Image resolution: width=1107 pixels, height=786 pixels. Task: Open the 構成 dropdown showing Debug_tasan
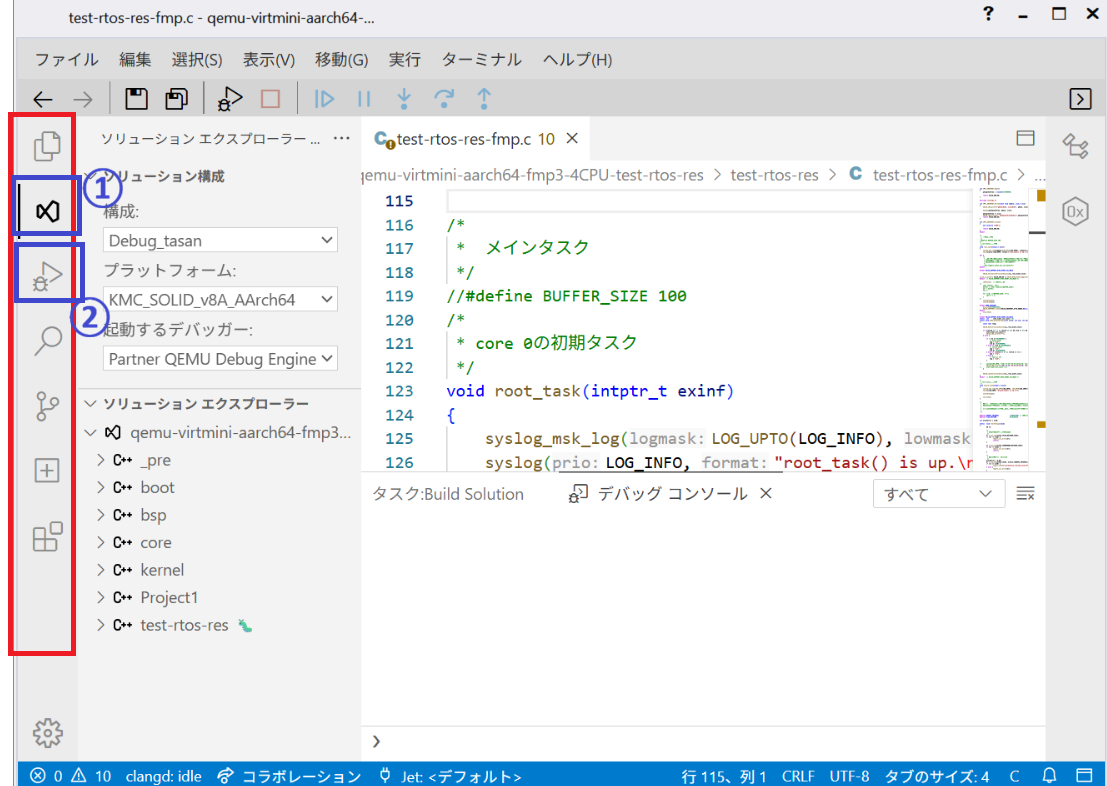pos(220,240)
